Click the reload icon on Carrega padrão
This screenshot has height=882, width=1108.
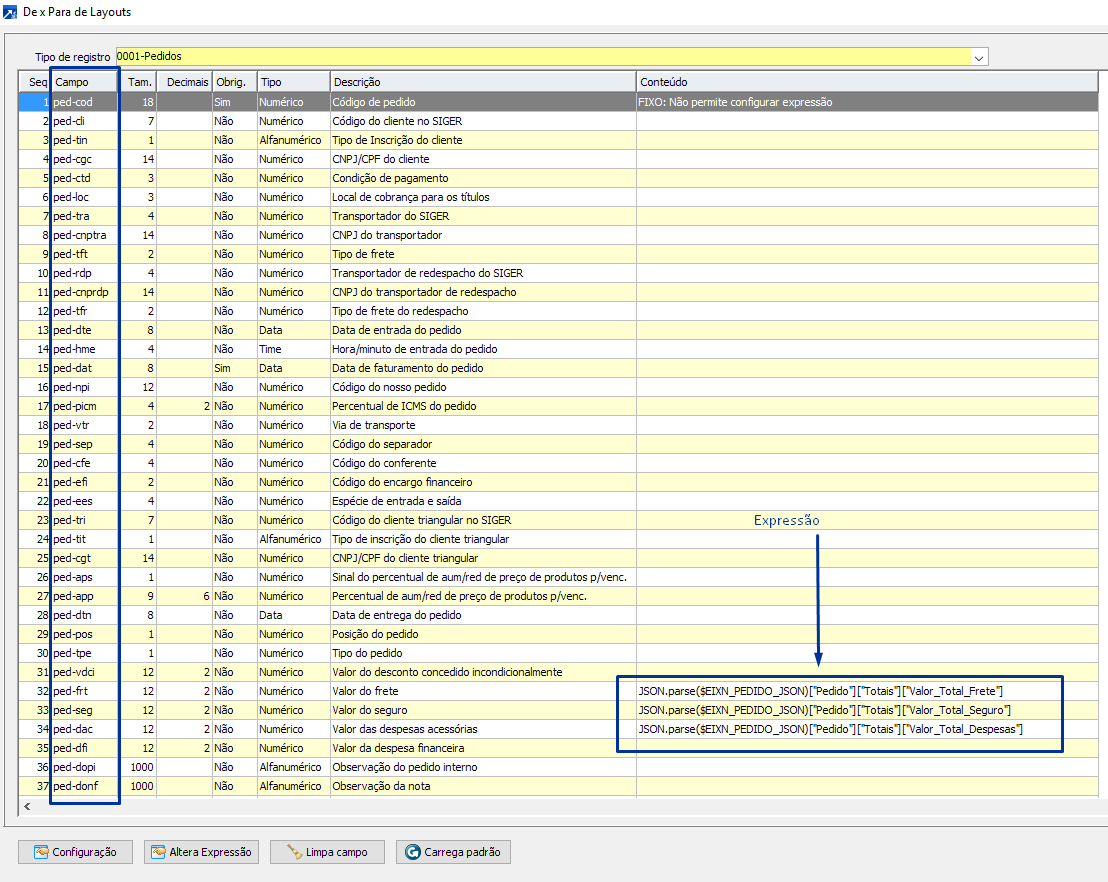(412, 852)
